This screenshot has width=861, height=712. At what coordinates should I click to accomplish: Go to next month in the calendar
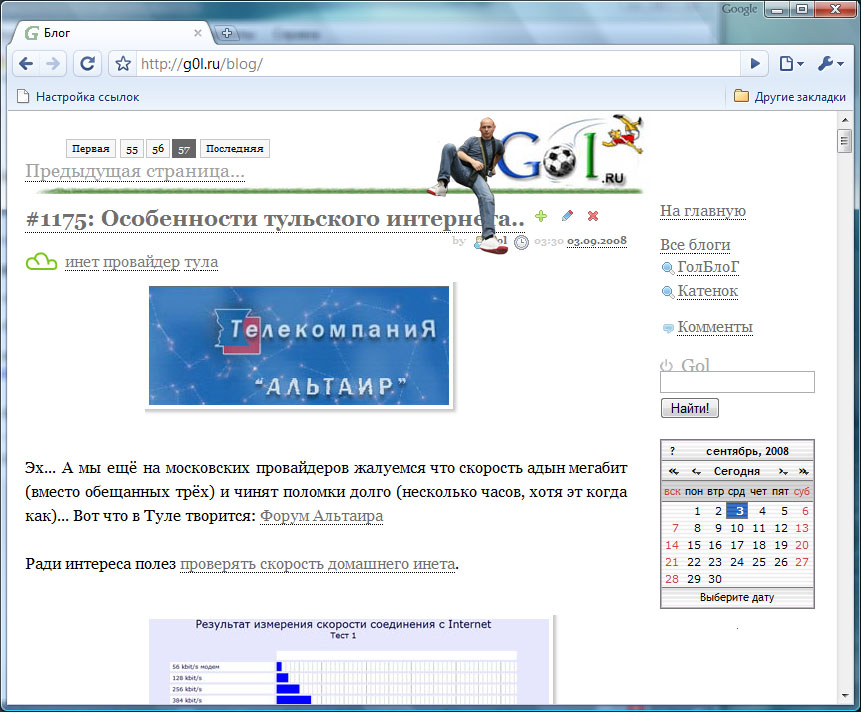point(783,471)
